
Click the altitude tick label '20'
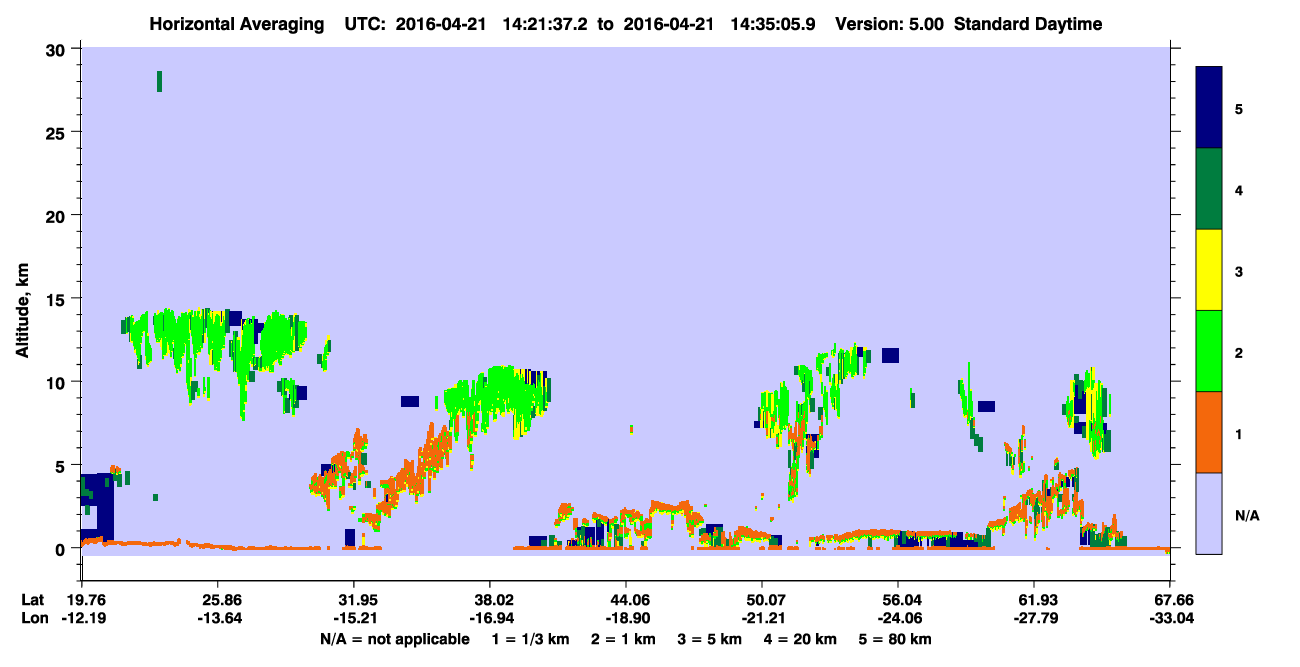click(x=58, y=215)
